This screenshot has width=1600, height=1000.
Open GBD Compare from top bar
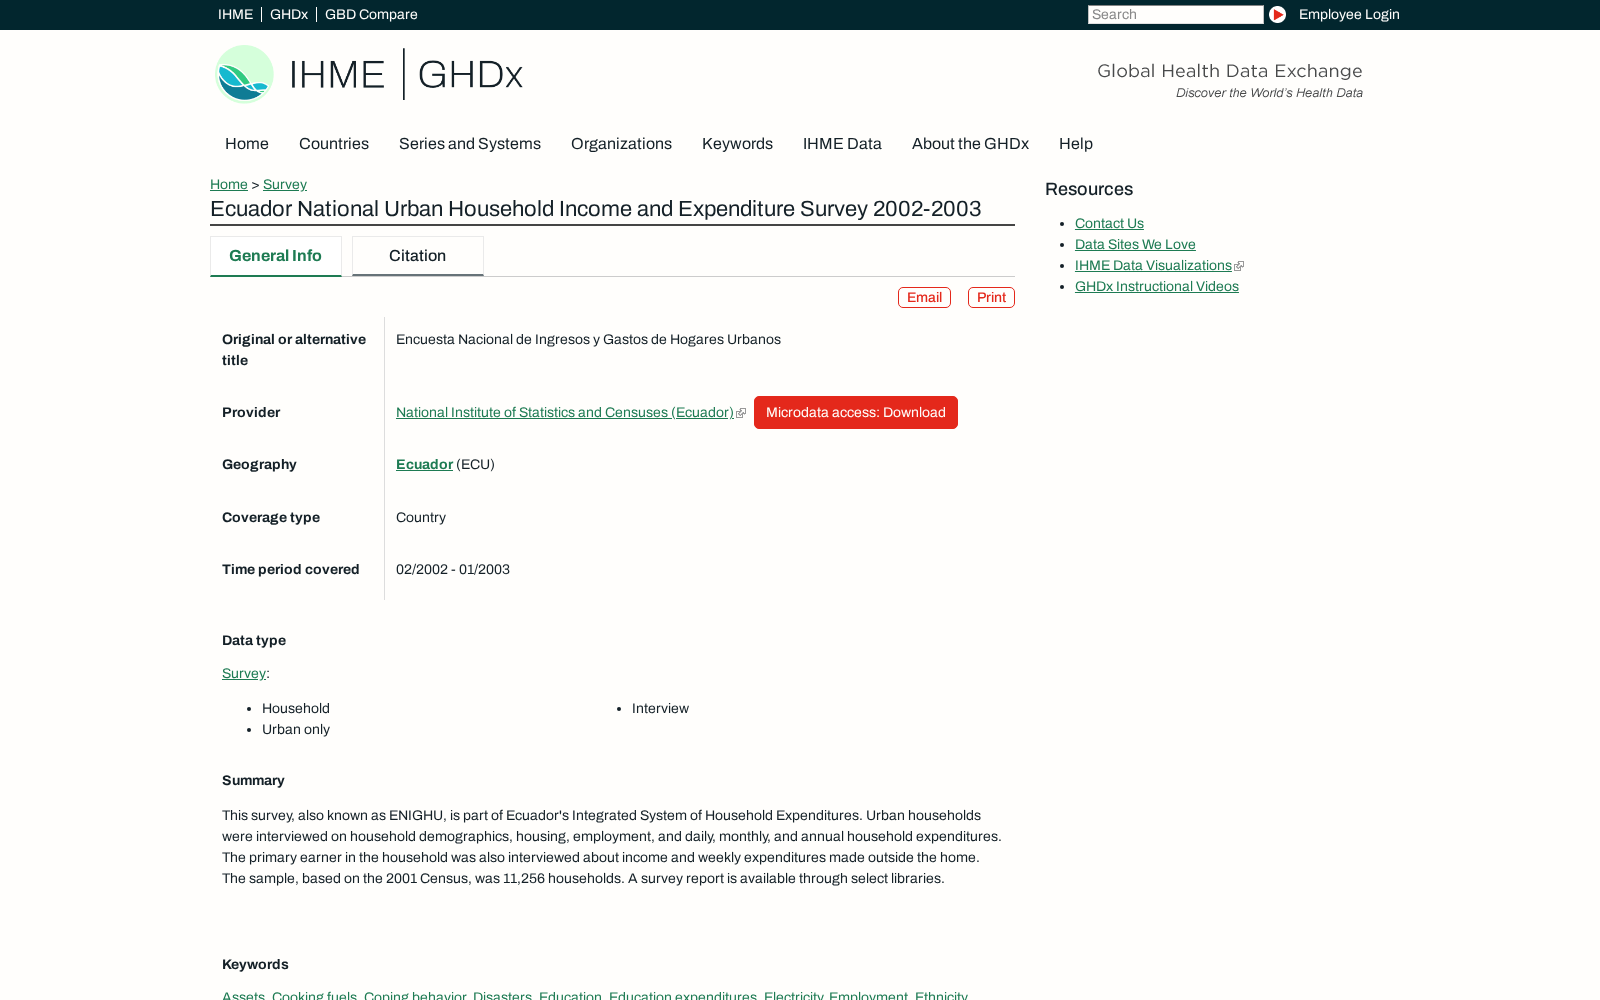(x=371, y=14)
